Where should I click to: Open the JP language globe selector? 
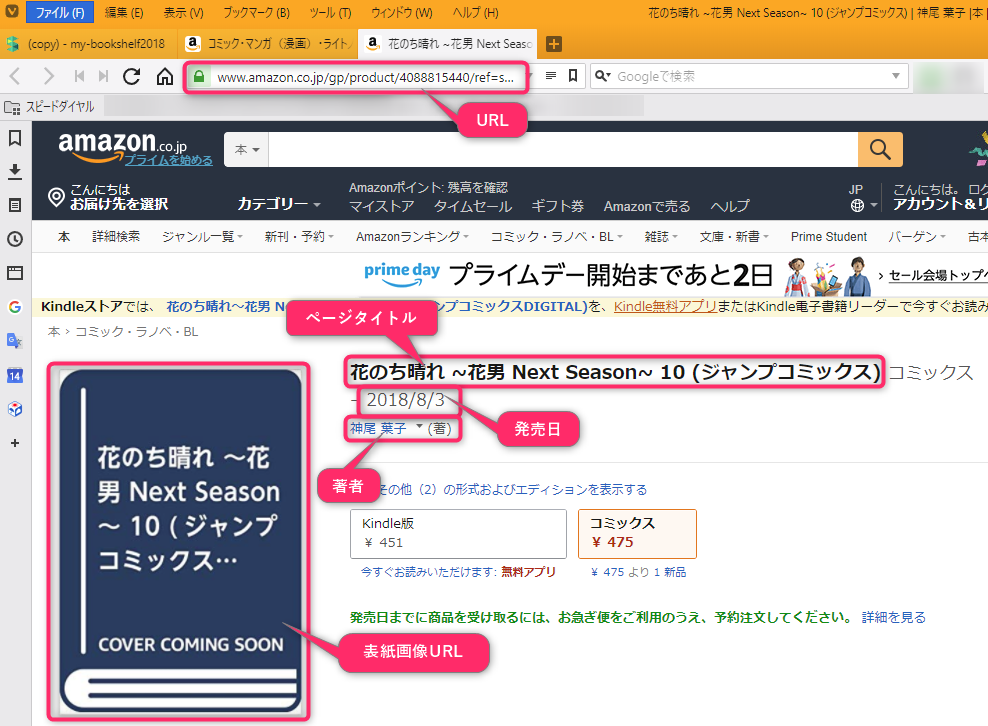click(863, 198)
